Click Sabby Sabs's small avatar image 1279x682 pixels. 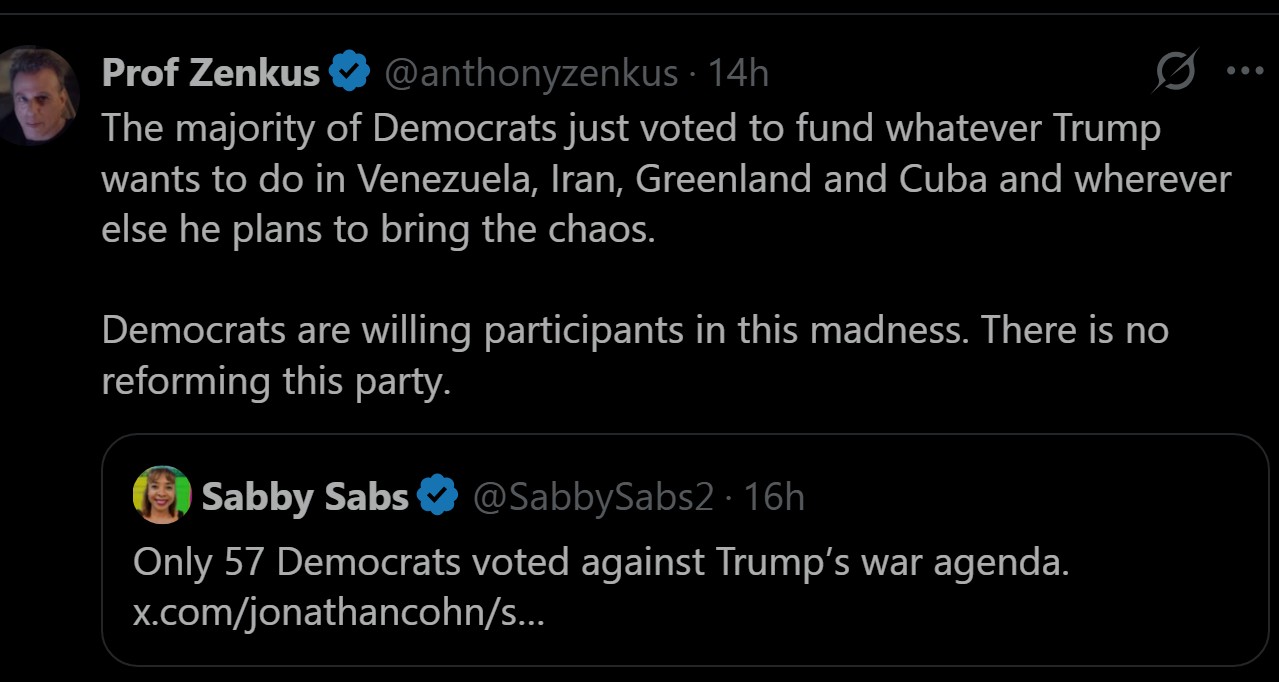(x=162, y=495)
